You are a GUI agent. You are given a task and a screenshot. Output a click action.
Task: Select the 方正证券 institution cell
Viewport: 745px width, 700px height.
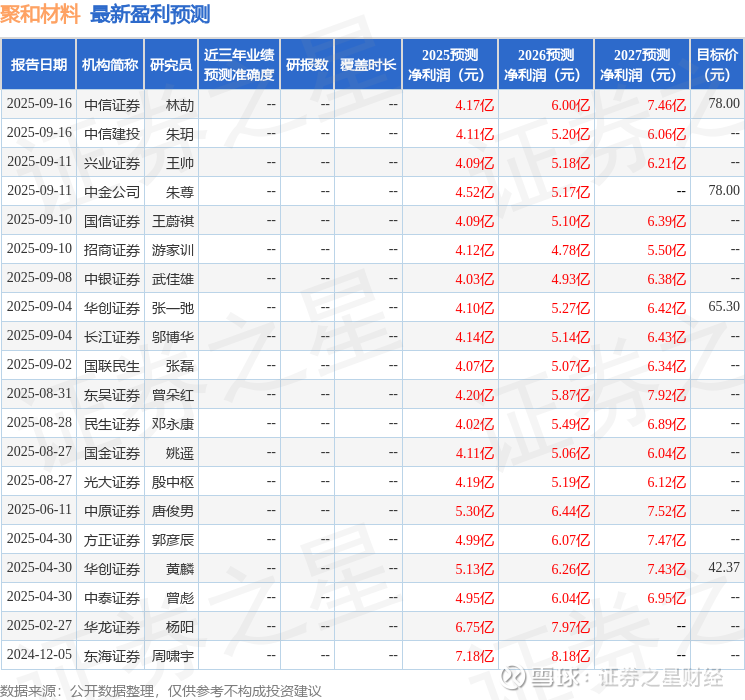pos(112,540)
